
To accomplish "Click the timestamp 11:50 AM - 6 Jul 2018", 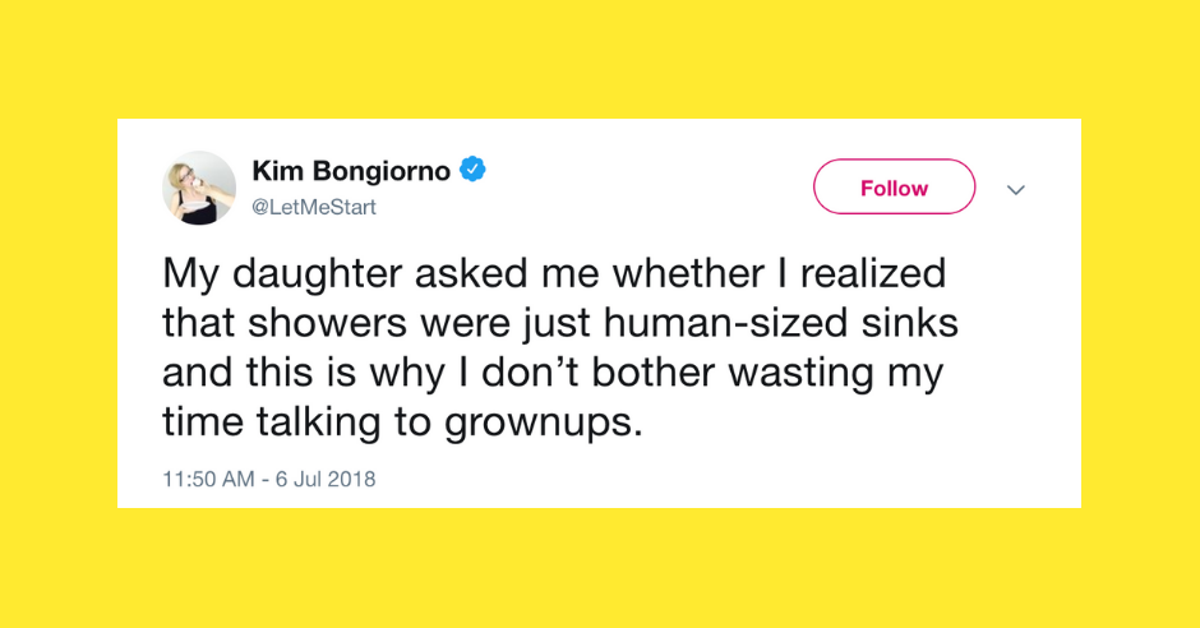I will pyautogui.click(x=269, y=479).
